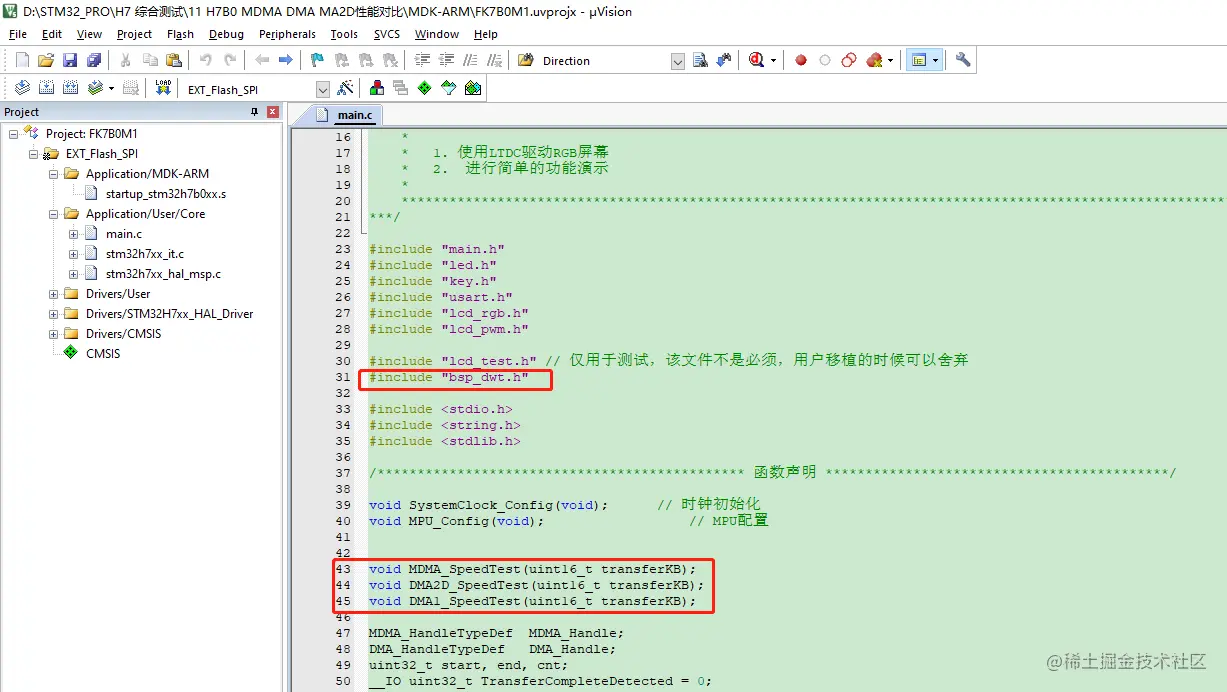Screen dimensions: 1227x692
Task: Open Configuration with the wrench icon
Action: point(963,60)
